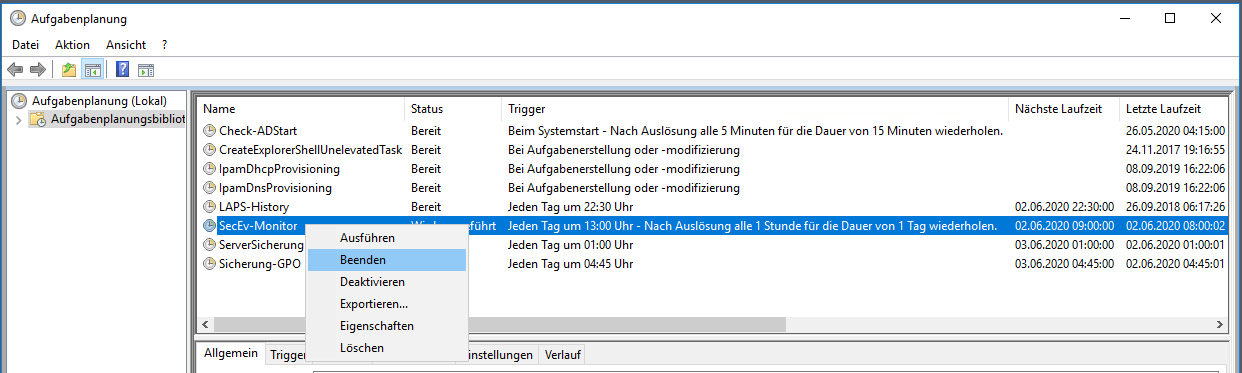Image resolution: width=1242 pixels, height=373 pixels.
Task: Click trigger text 'Jeden Tag um 04:45 Uhr'
Action: point(570,264)
